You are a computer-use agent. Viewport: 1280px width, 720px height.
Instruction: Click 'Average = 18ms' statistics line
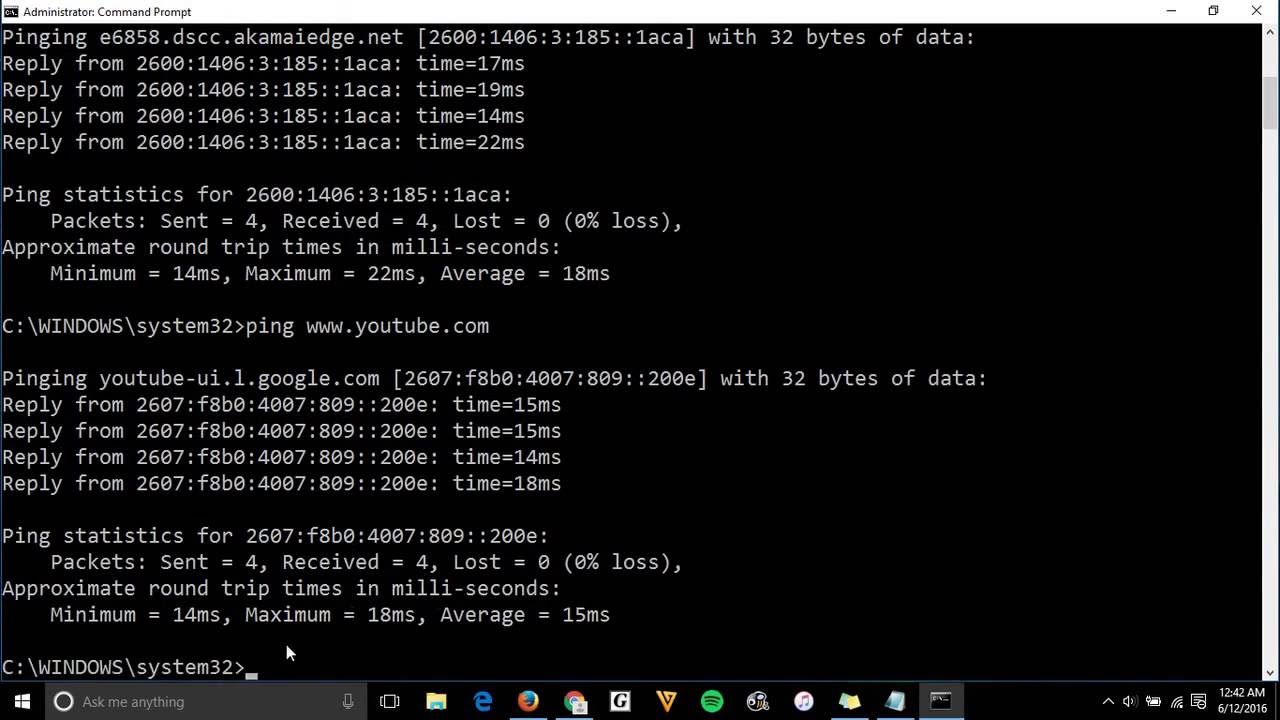click(x=330, y=273)
